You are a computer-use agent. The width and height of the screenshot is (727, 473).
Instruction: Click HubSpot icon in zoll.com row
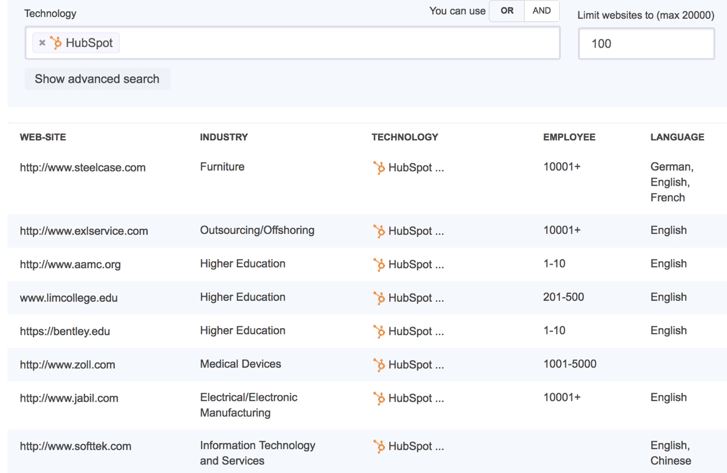(379, 364)
